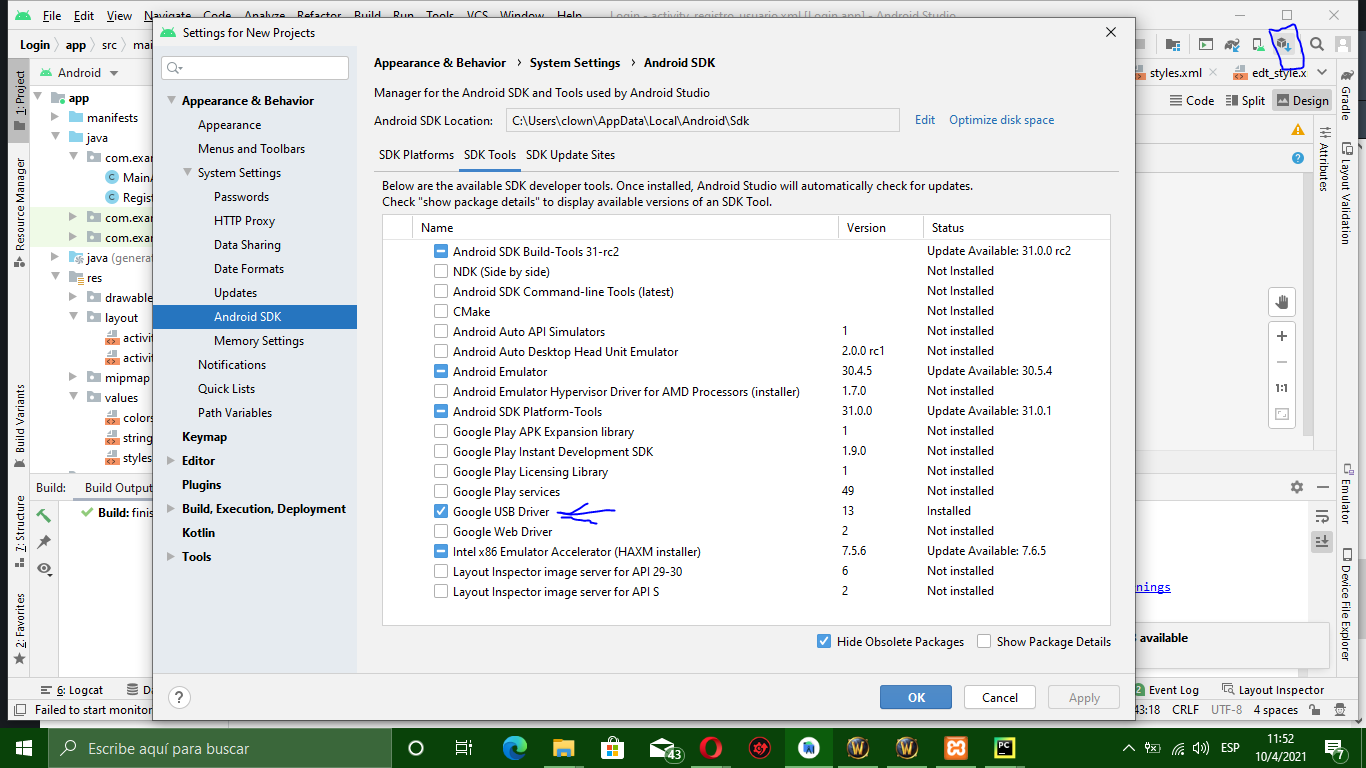
Task: Toggle Android SDK Platform-Tools checkbox
Action: tap(441, 411)
